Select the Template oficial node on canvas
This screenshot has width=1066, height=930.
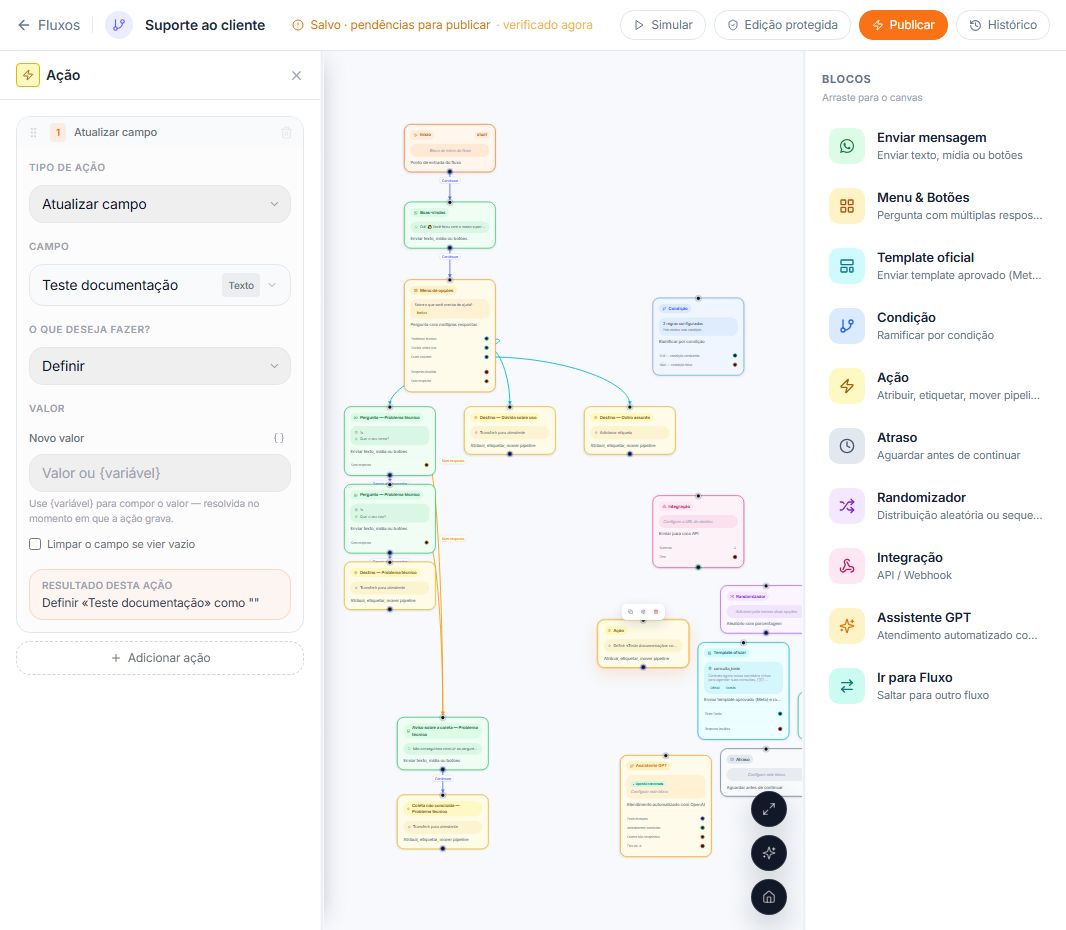[743, 691]
